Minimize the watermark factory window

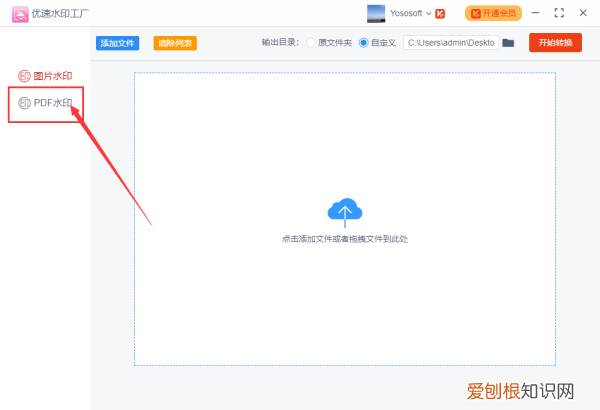[x=535, y=13]
